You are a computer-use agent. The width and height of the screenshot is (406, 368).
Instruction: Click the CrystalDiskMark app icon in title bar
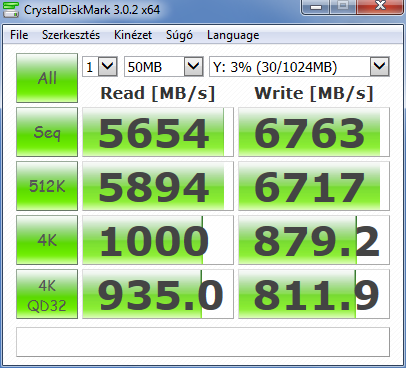pyautogui.click(x=11, y=9)
